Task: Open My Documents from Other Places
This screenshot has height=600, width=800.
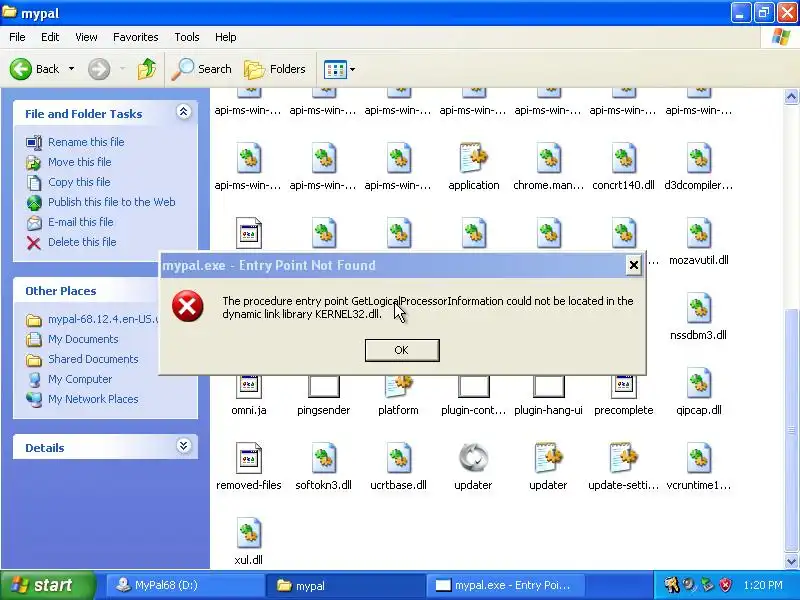Action: click(83, 339)
